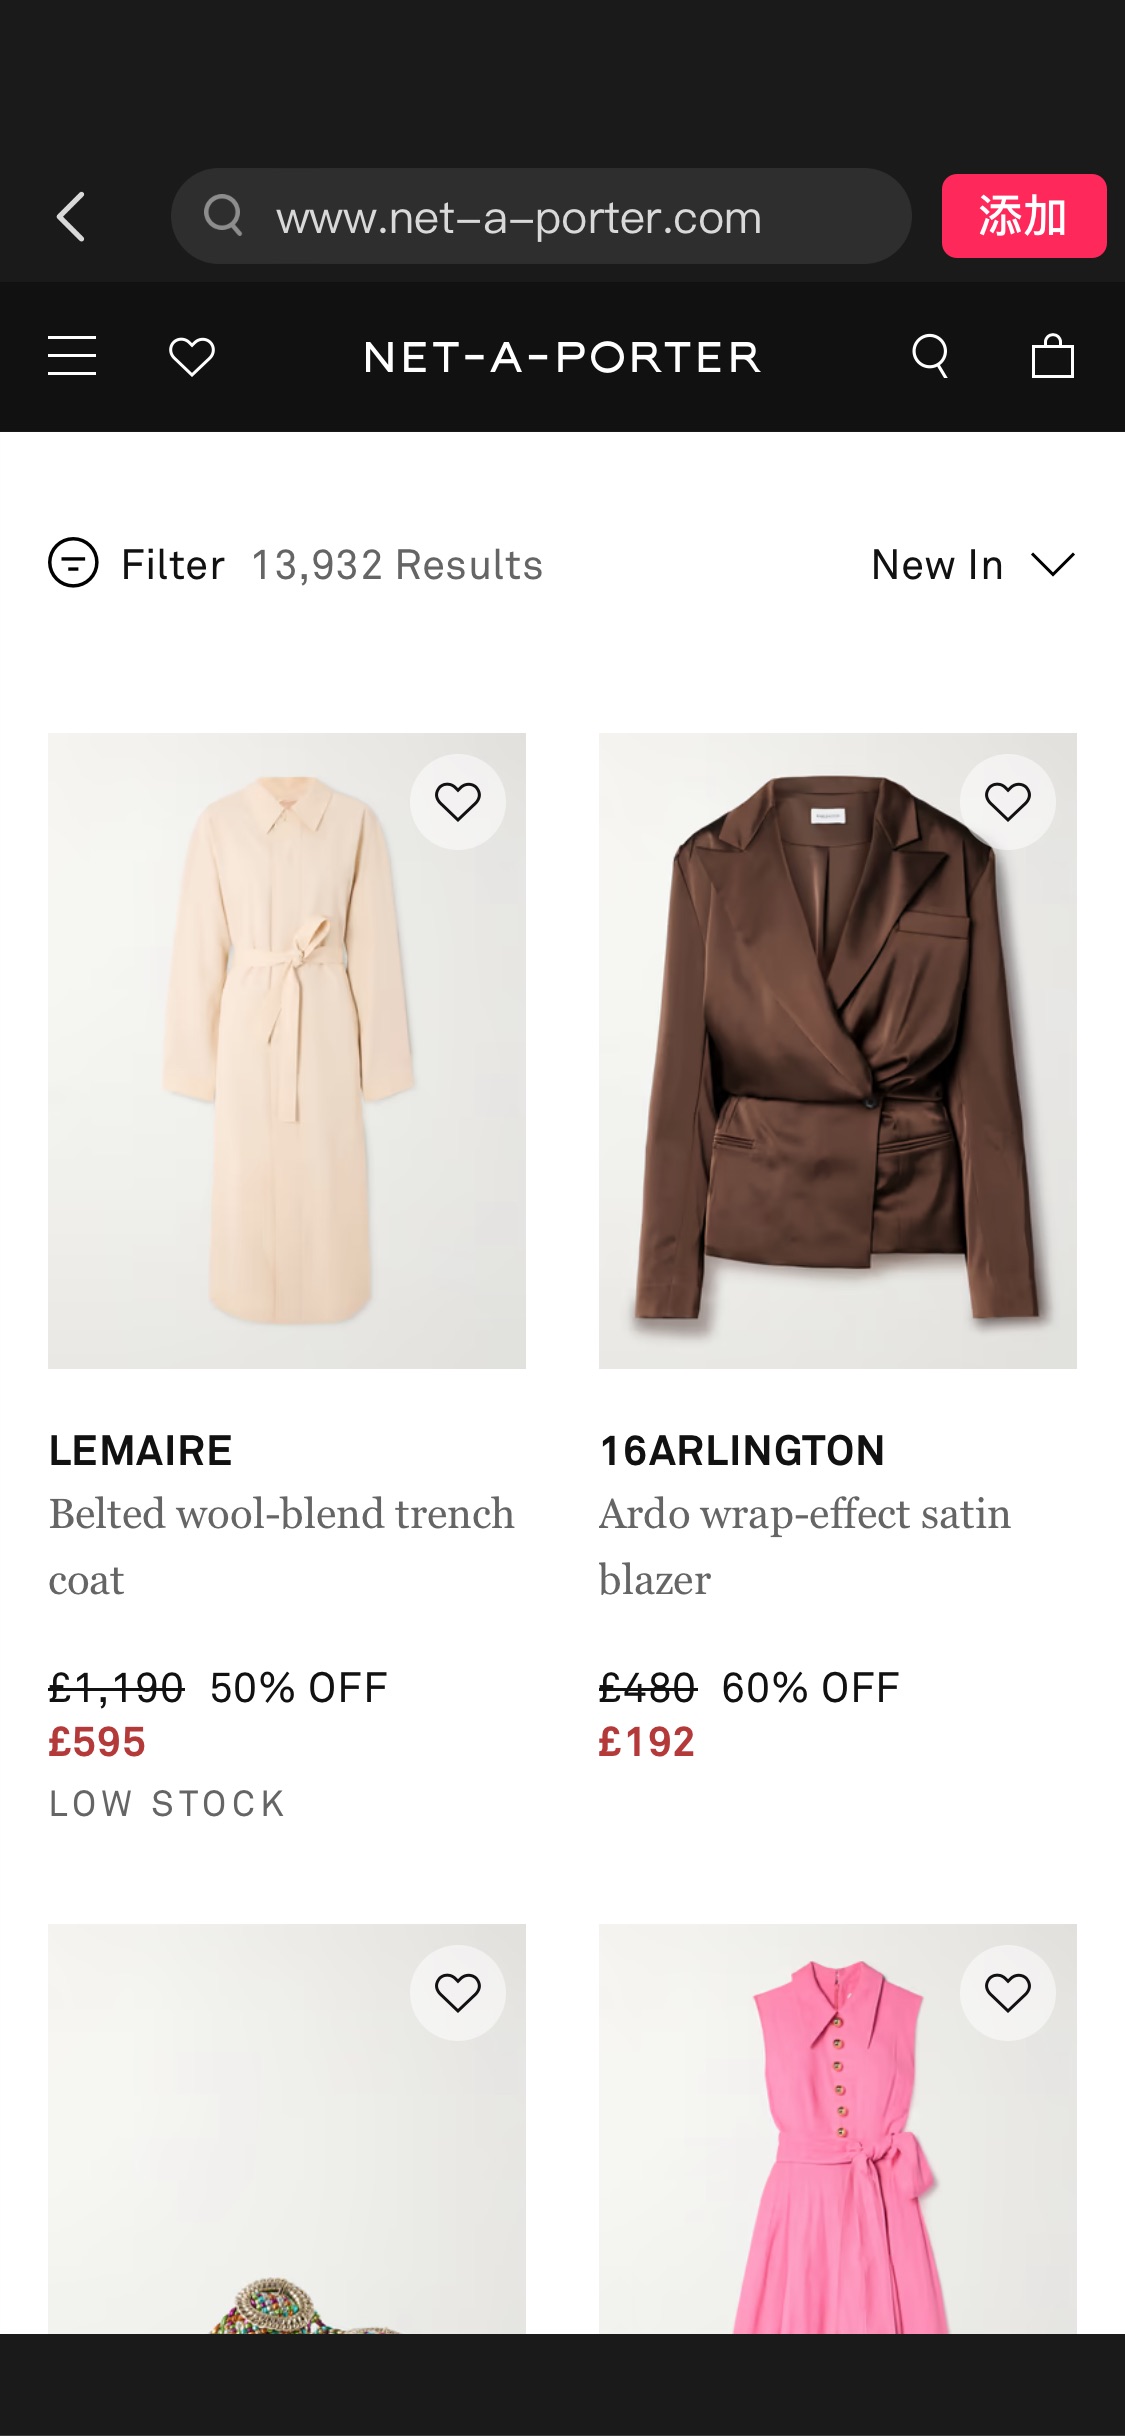Tap the Filter circle icon

click(73, 563)
